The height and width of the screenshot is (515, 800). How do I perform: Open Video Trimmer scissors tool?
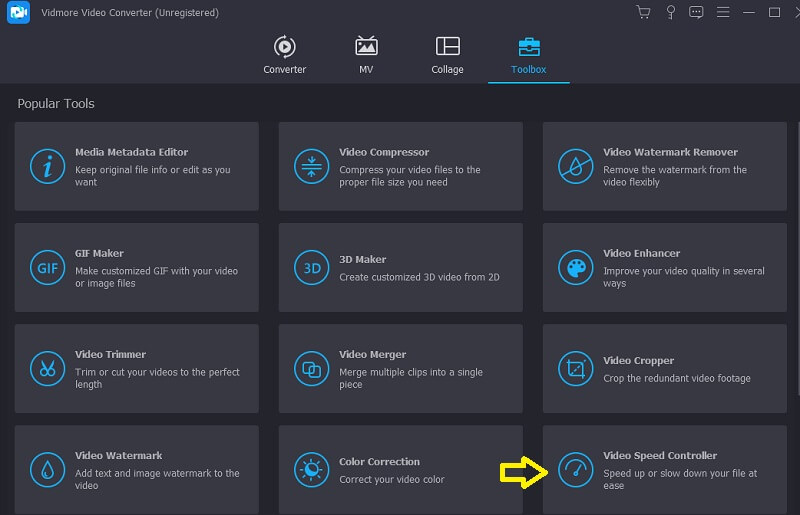(x=47, y=369)
